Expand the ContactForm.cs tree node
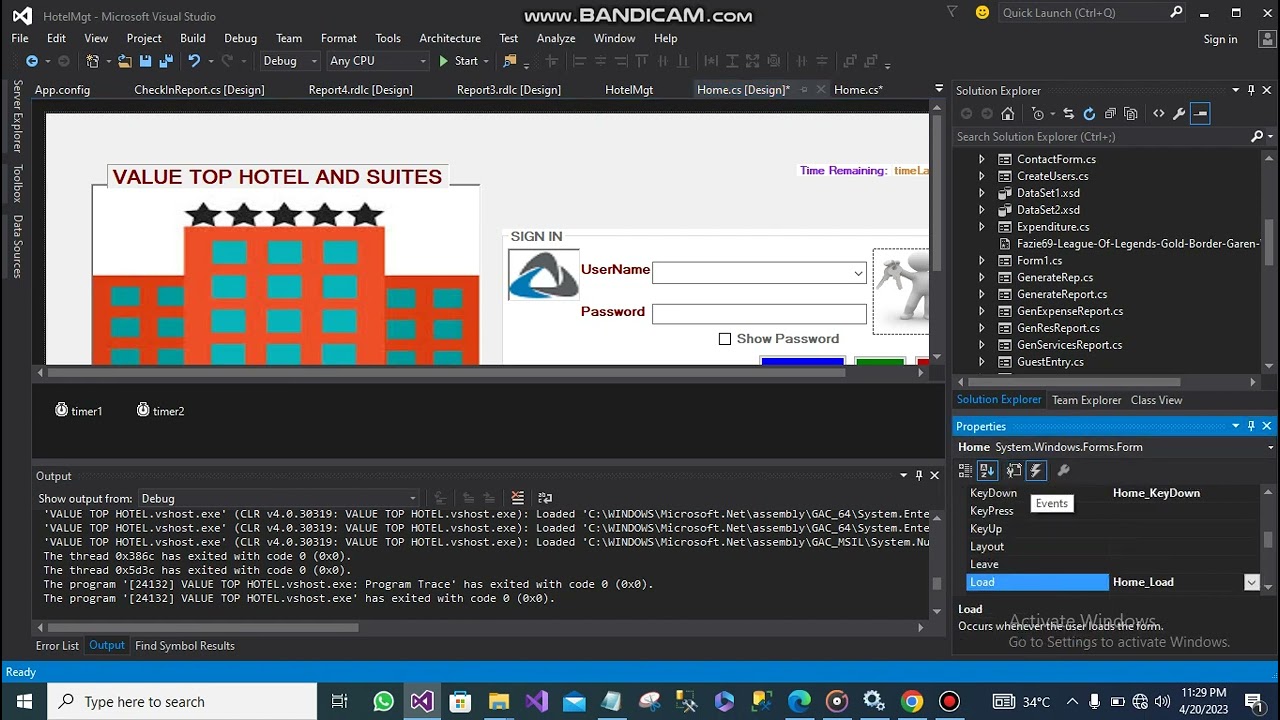The width and height of the screenshot is (1280, 720). click(x=981, y=159)
